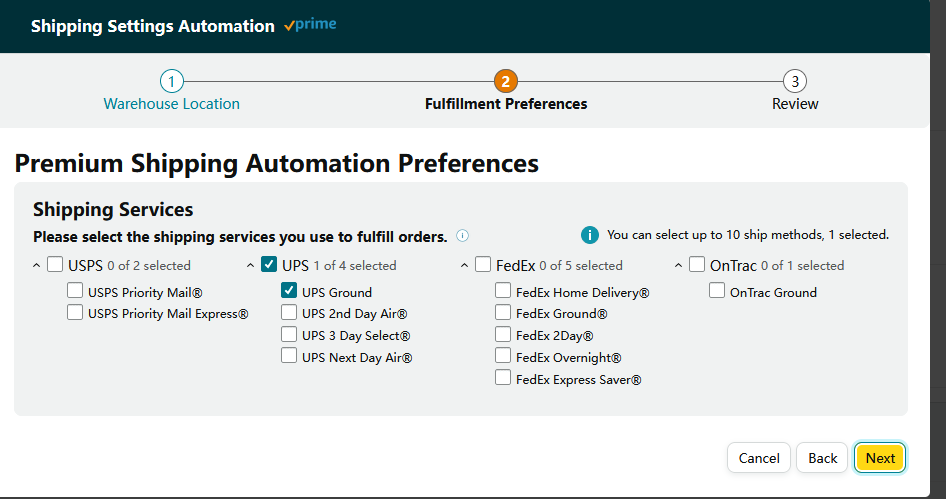Check USPS Priority Mail checkbox
Image resolution: width=946 pixels, height=499 pixels.
[75, 290]
